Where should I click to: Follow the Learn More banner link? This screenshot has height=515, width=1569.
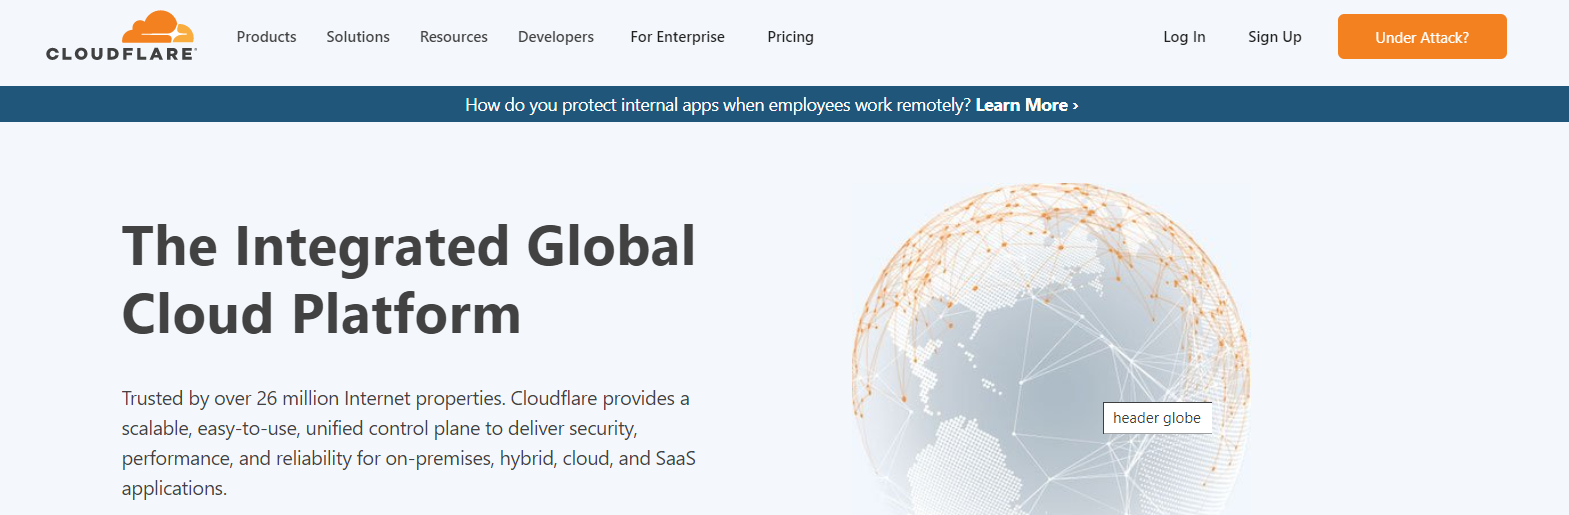tap(1027, 105)
